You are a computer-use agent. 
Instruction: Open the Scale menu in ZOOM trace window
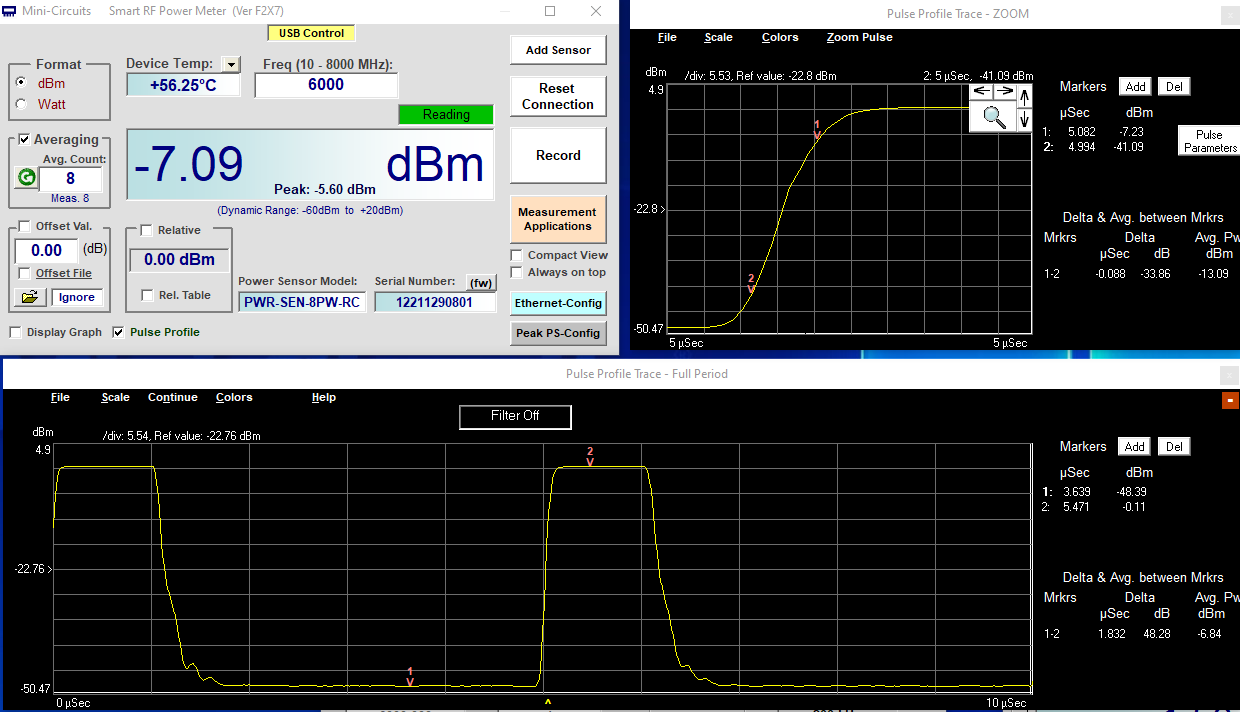[x=718, y=37]
